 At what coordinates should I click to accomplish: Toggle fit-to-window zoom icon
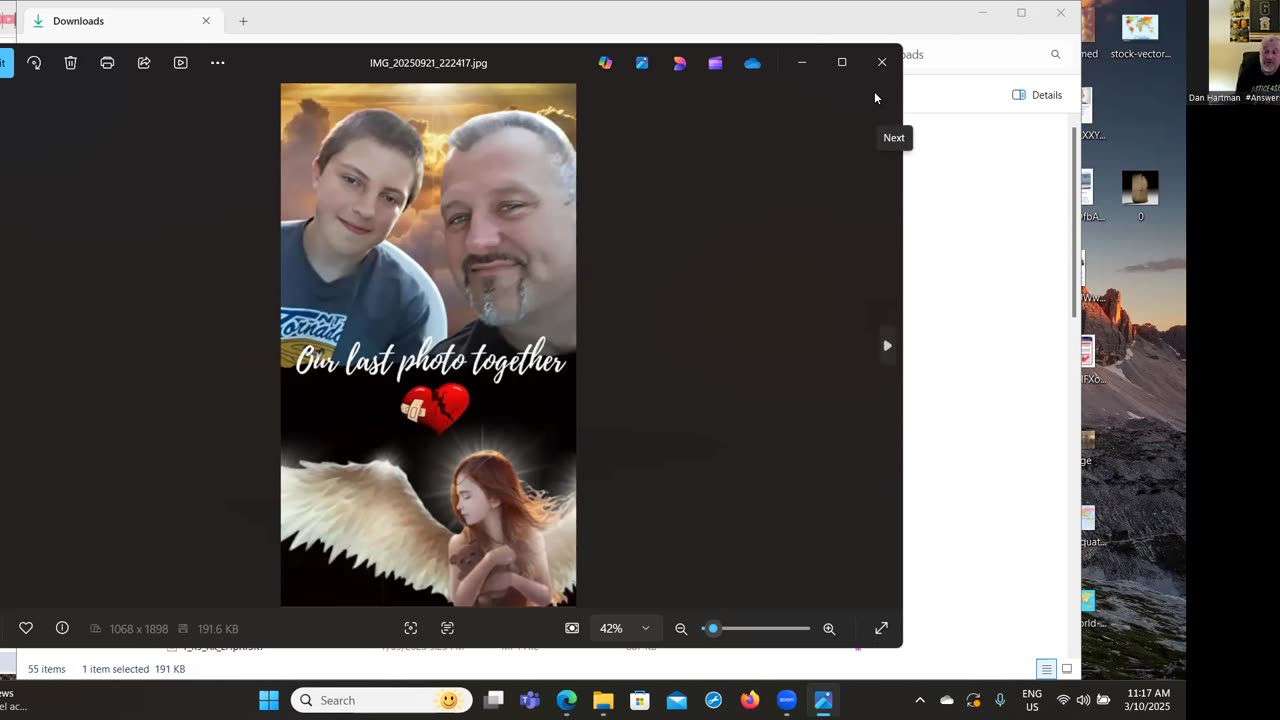[572, 628]
